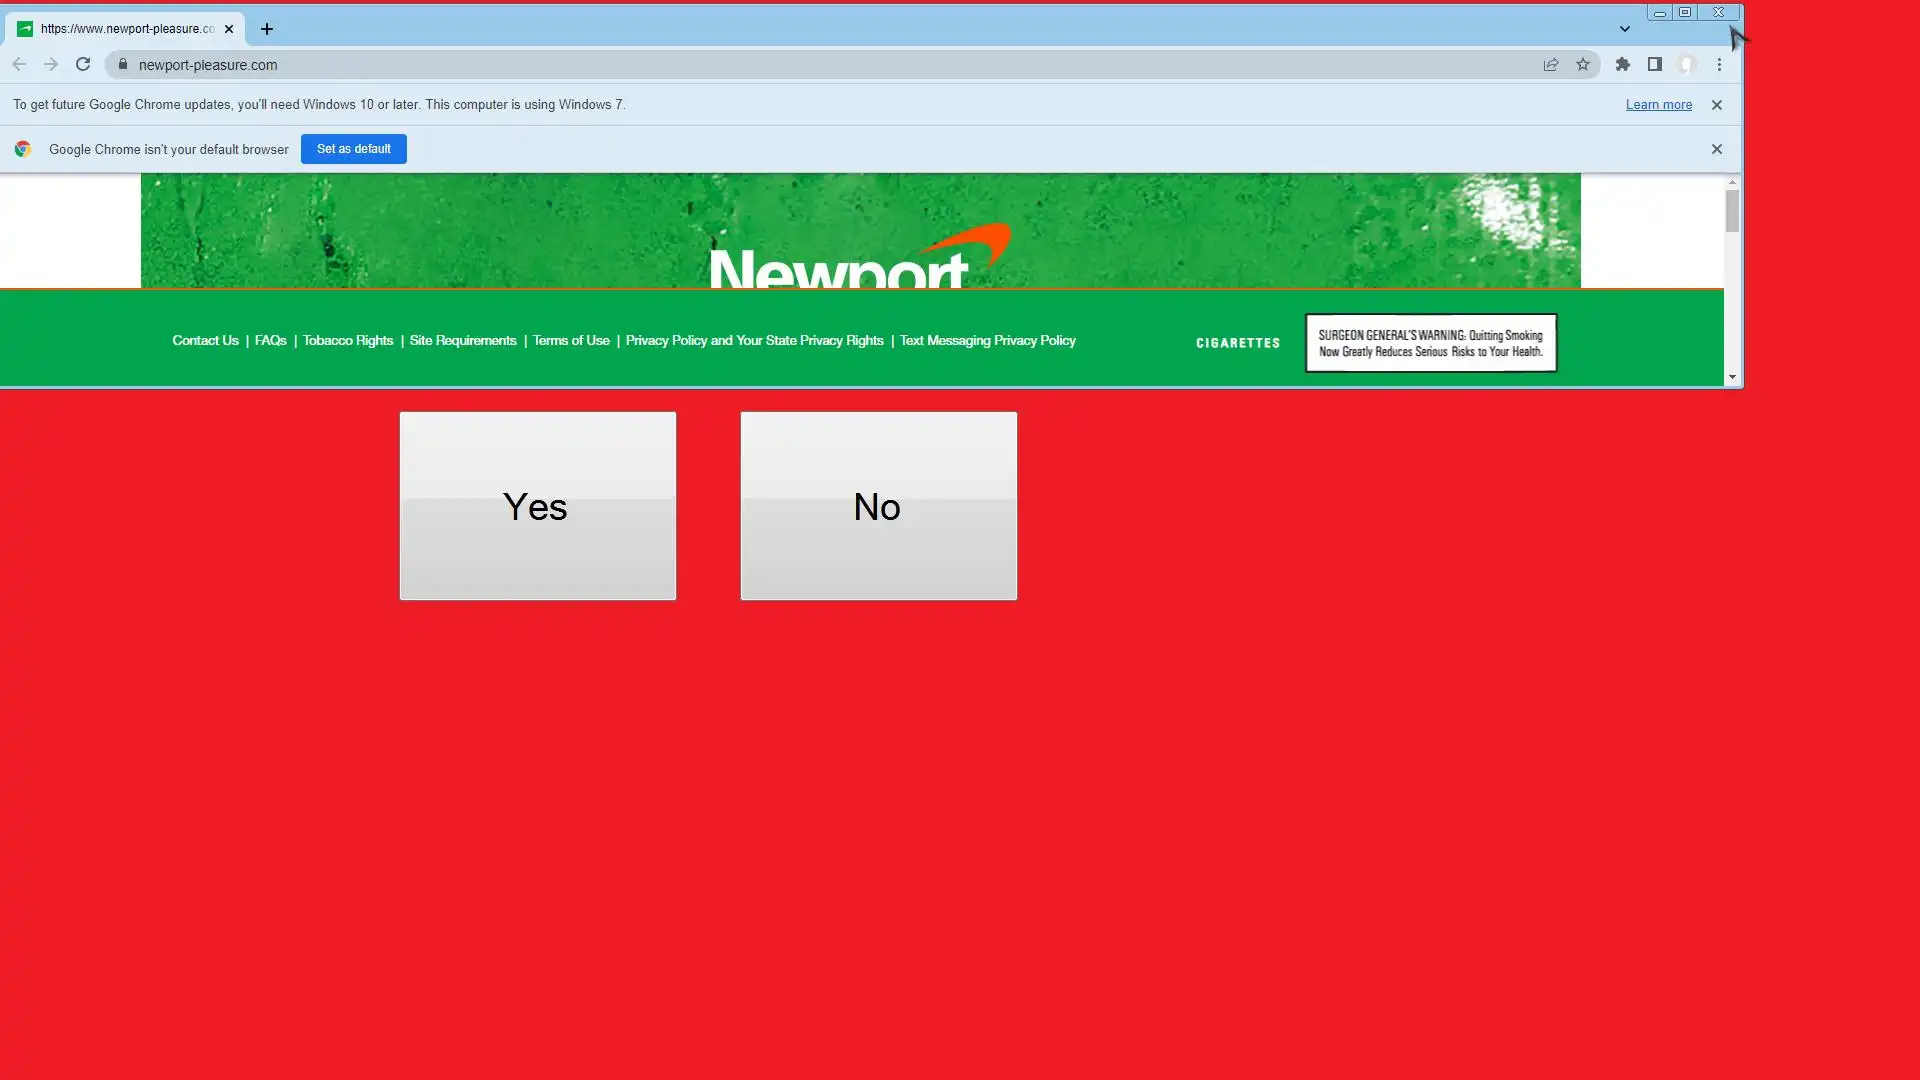Expand the tab search chevron

tap(1624, 29)
